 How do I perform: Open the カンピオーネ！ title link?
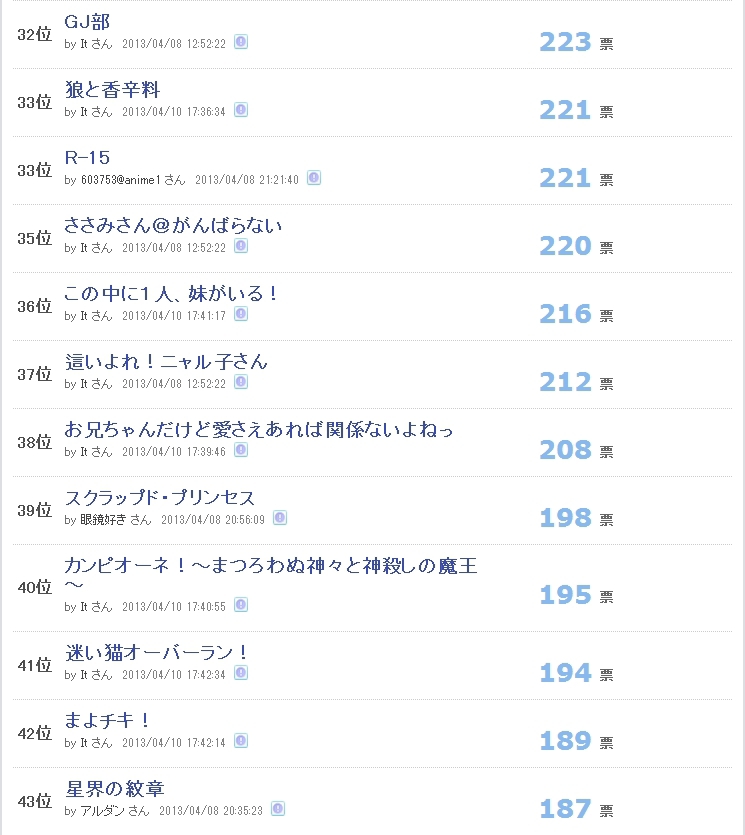pos(271,575)
